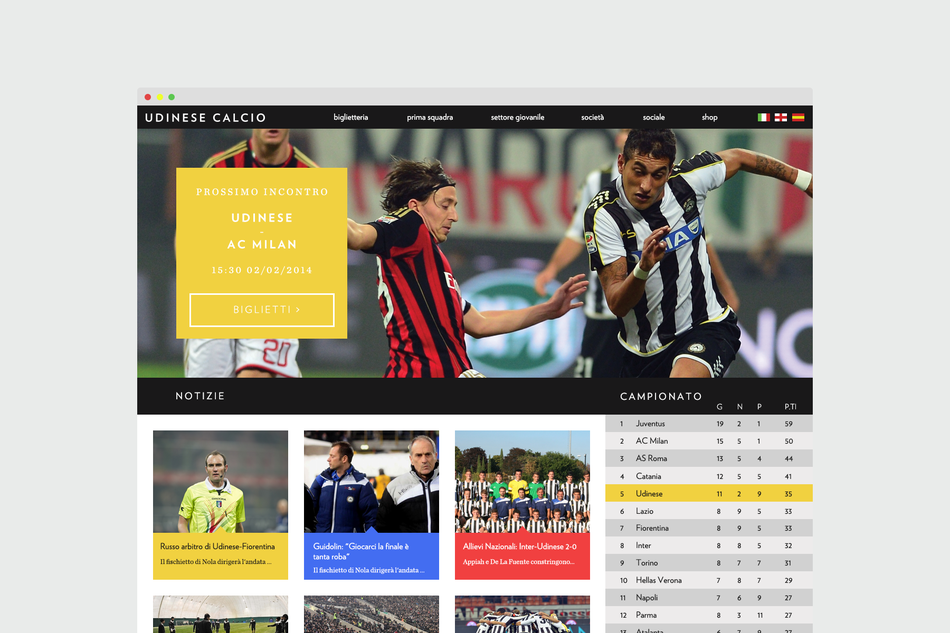Select the Juventus row in standings
950x633 pixels.
709,423
